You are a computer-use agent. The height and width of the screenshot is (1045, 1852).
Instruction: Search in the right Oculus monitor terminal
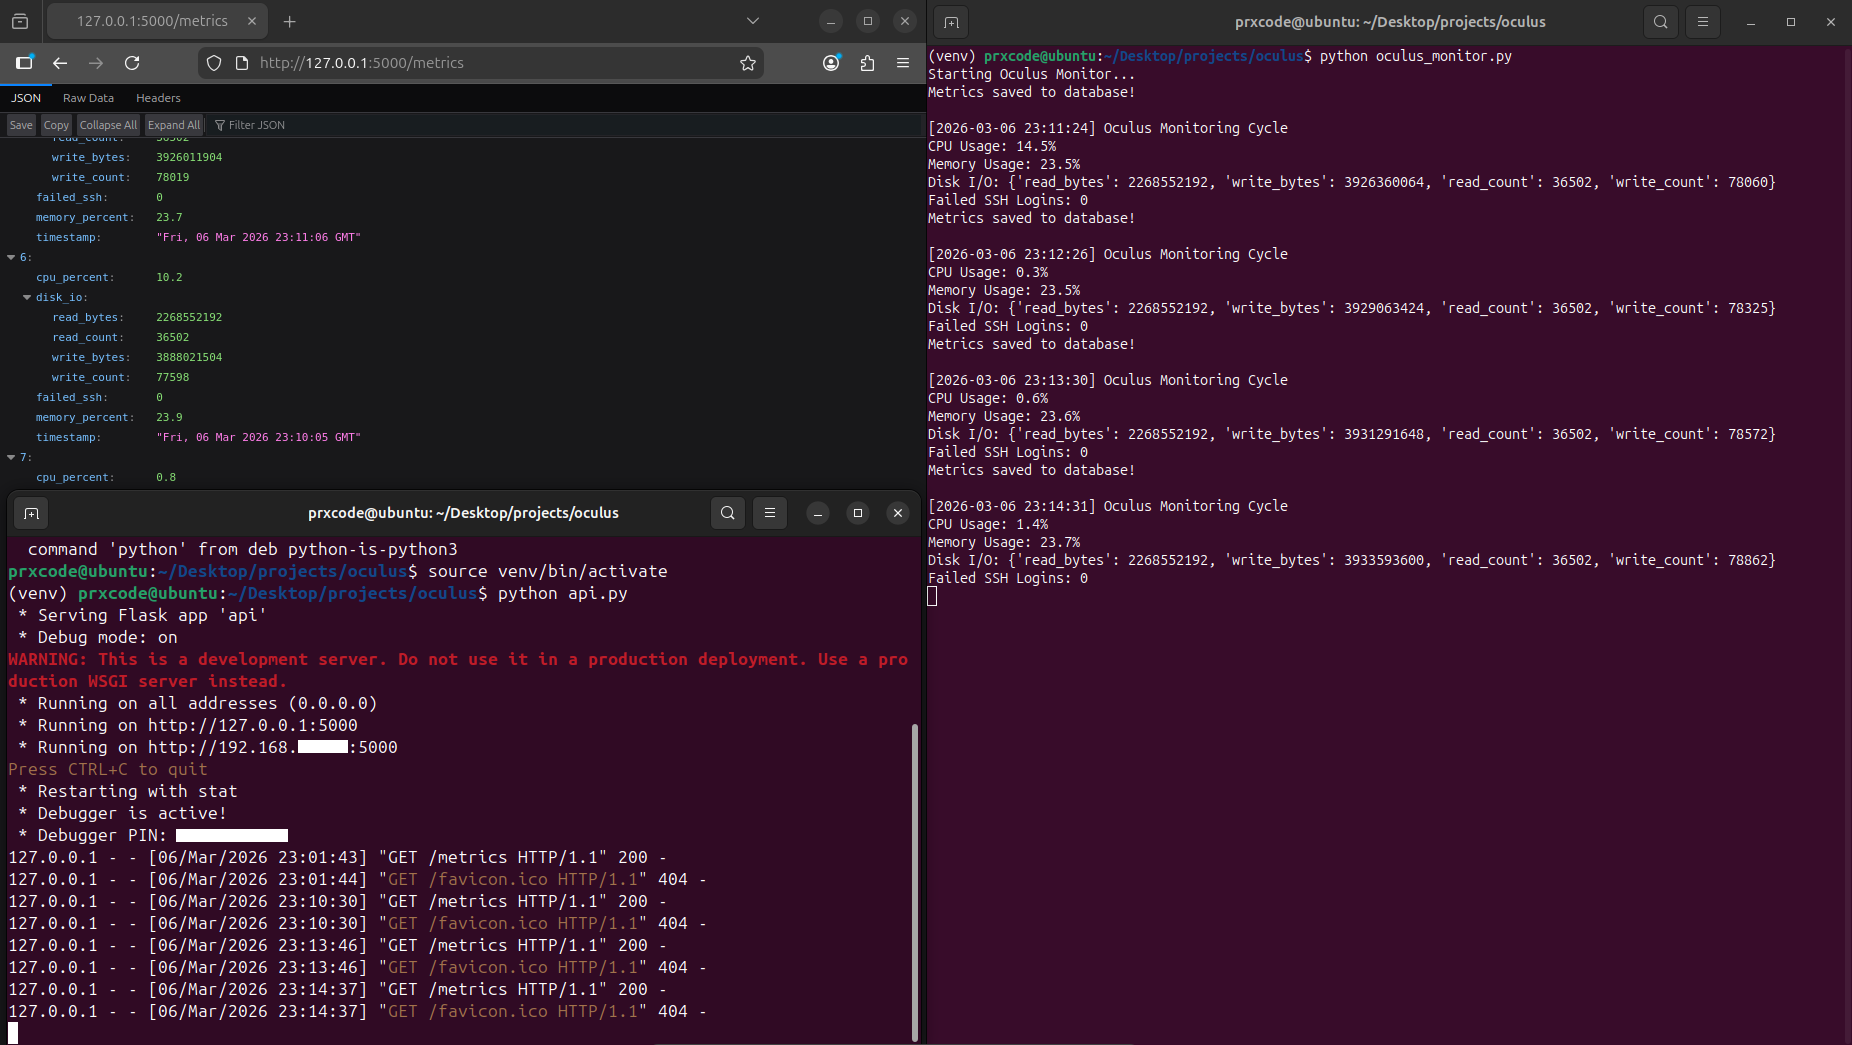click(1660, 22)
